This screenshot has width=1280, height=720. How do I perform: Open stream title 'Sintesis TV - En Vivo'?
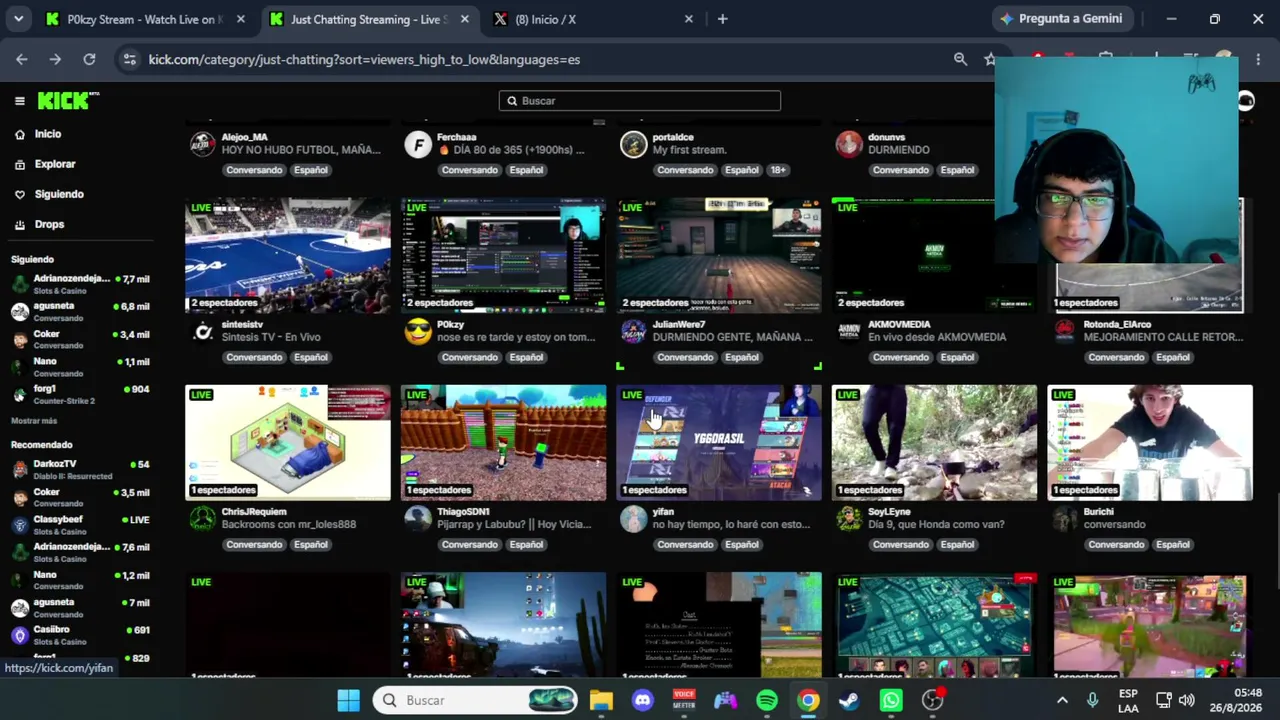271,337
